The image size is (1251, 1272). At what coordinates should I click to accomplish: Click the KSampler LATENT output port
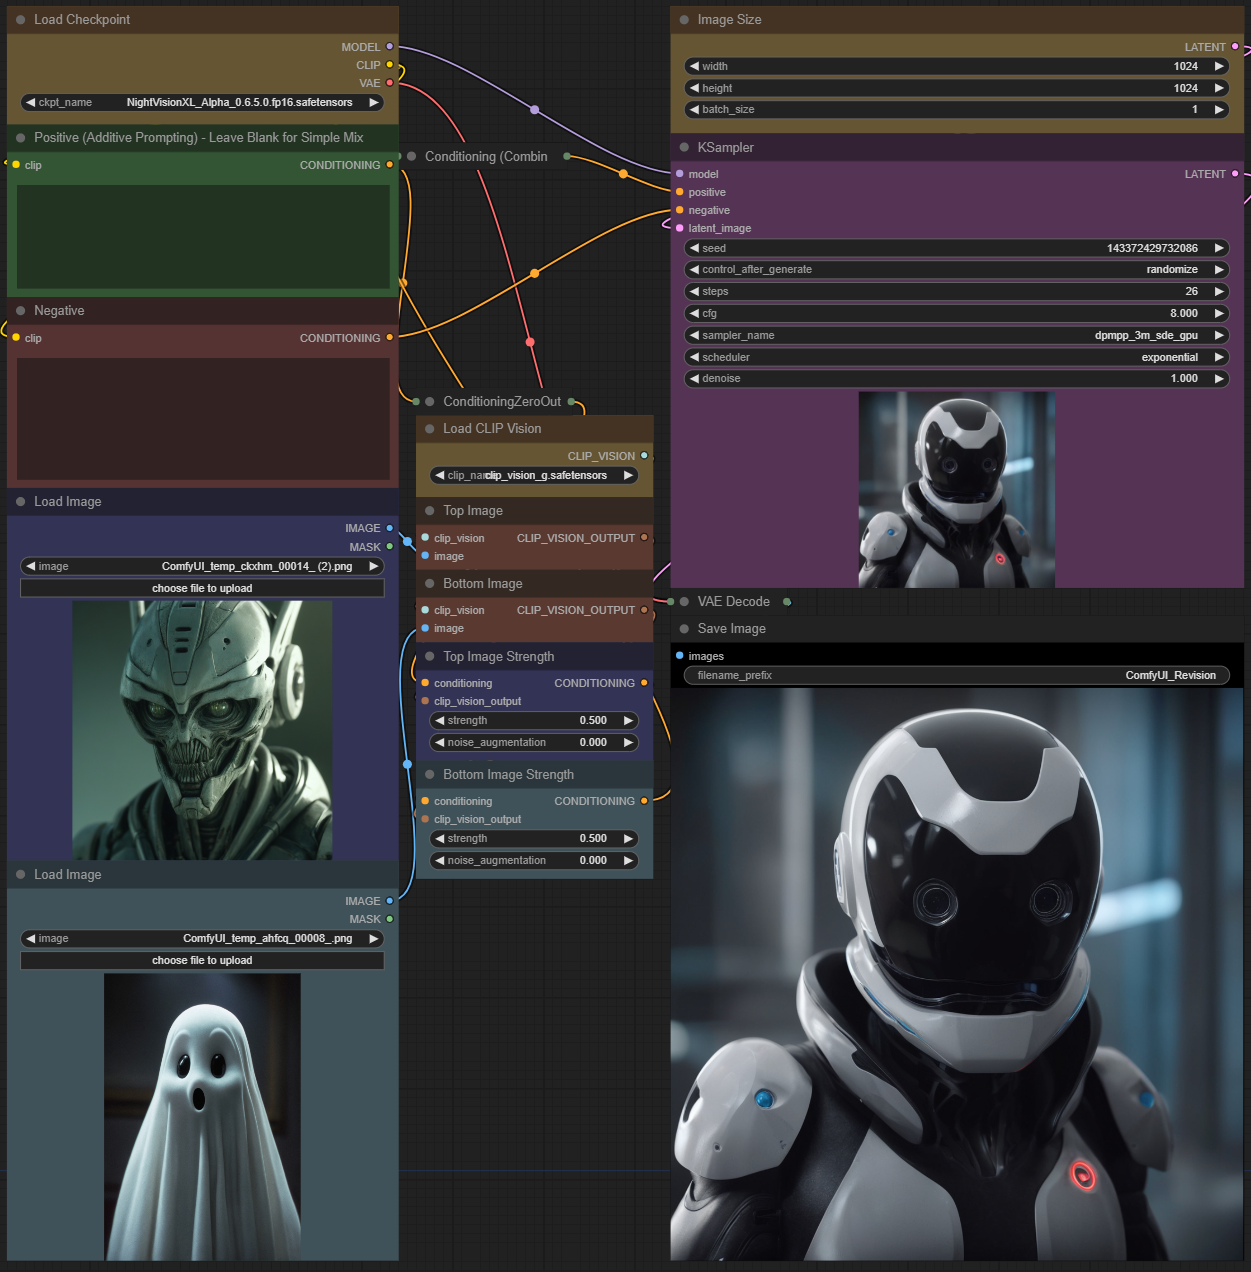point(1235,174)
